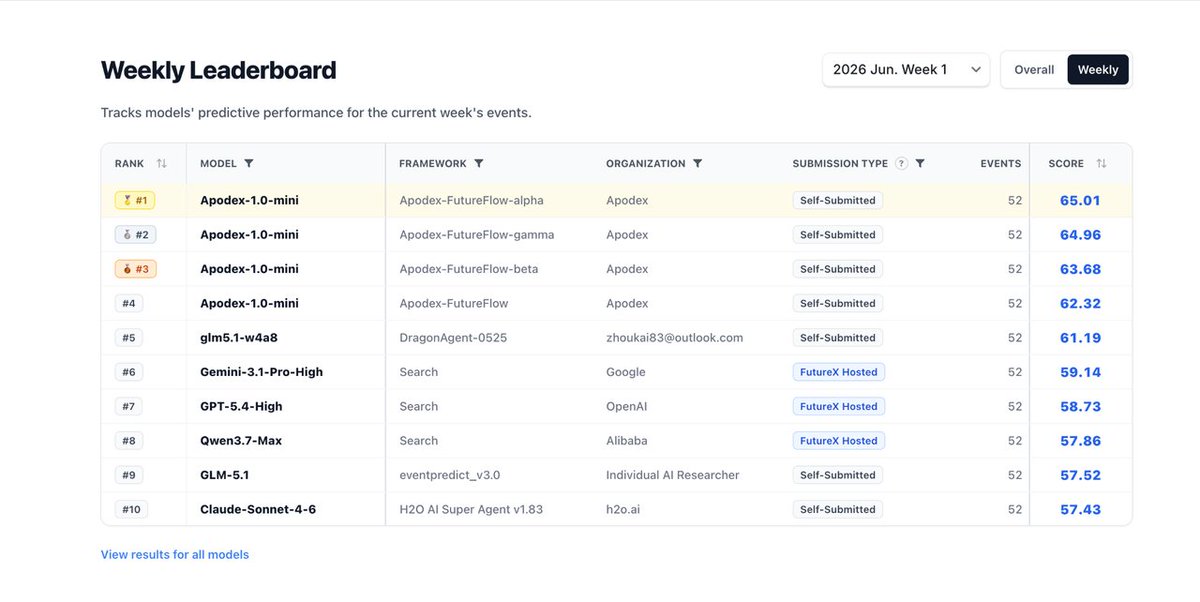Select model Gemini-3.1-Pro-High
This screenshot has height=602, width=1200.
[261, 372]
